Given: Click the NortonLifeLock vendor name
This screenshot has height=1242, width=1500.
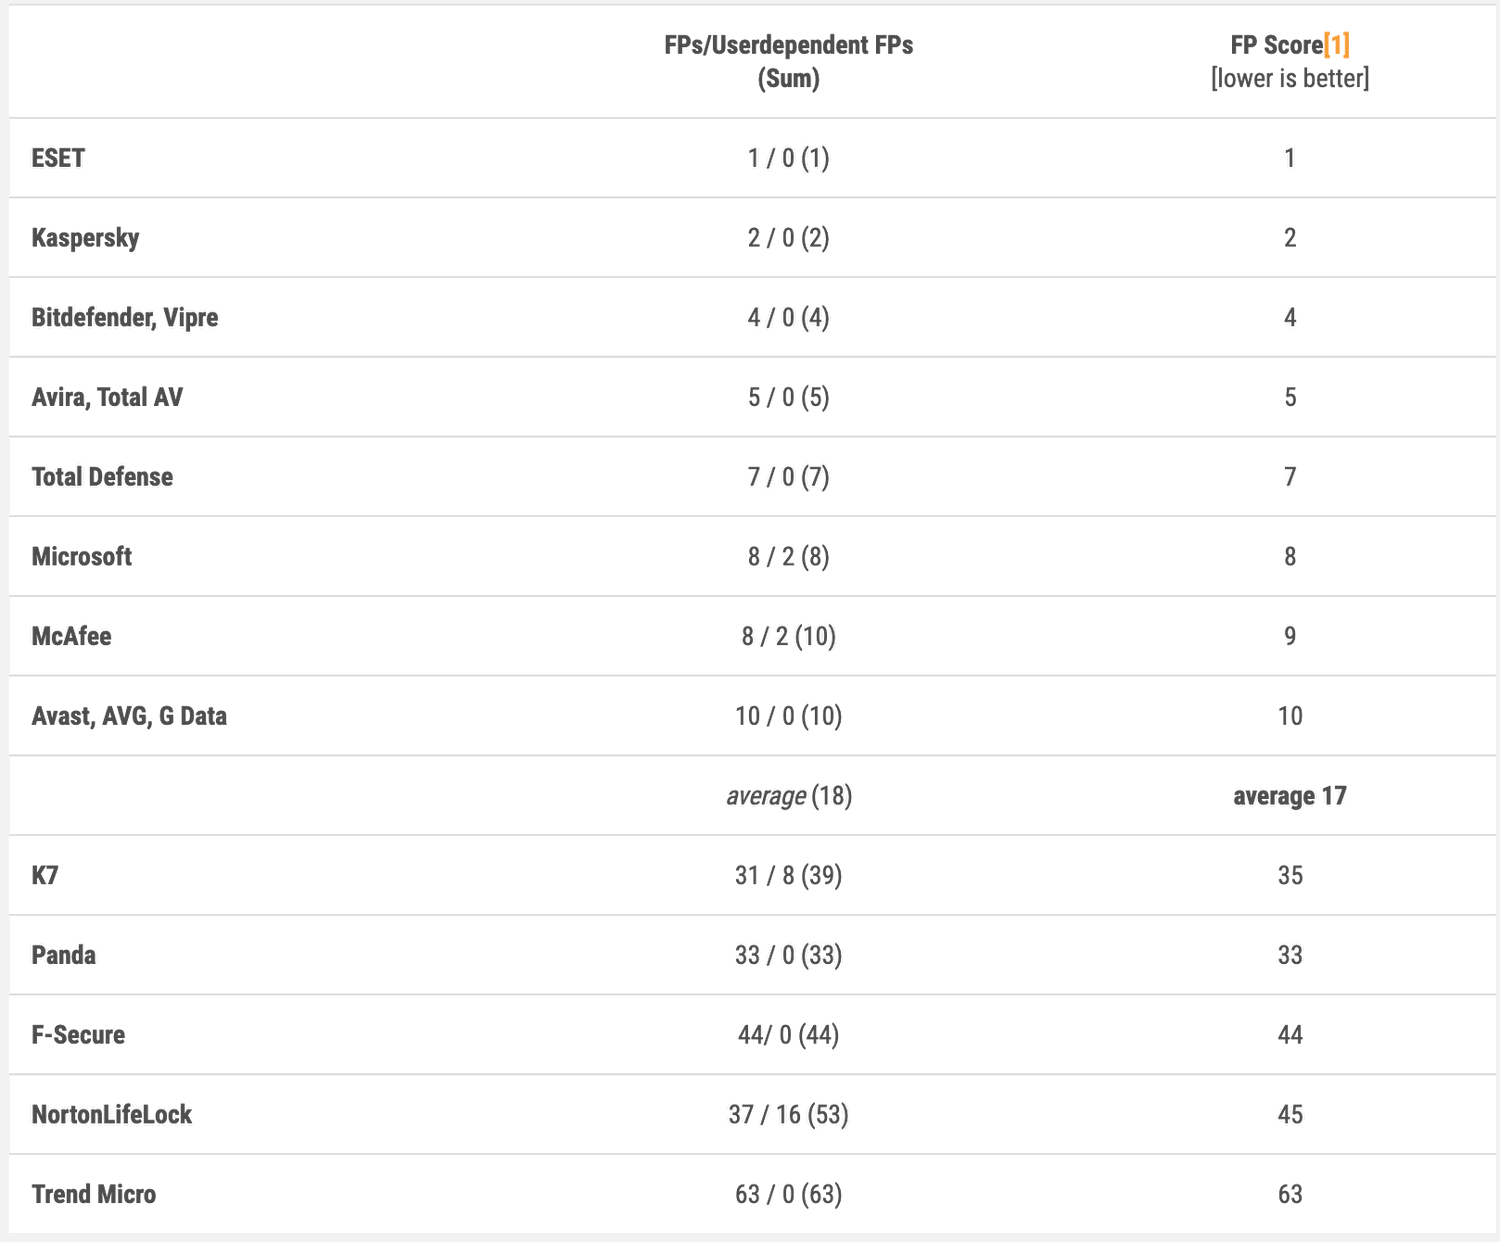Looking at the screenshot, I should point(112,1115).
